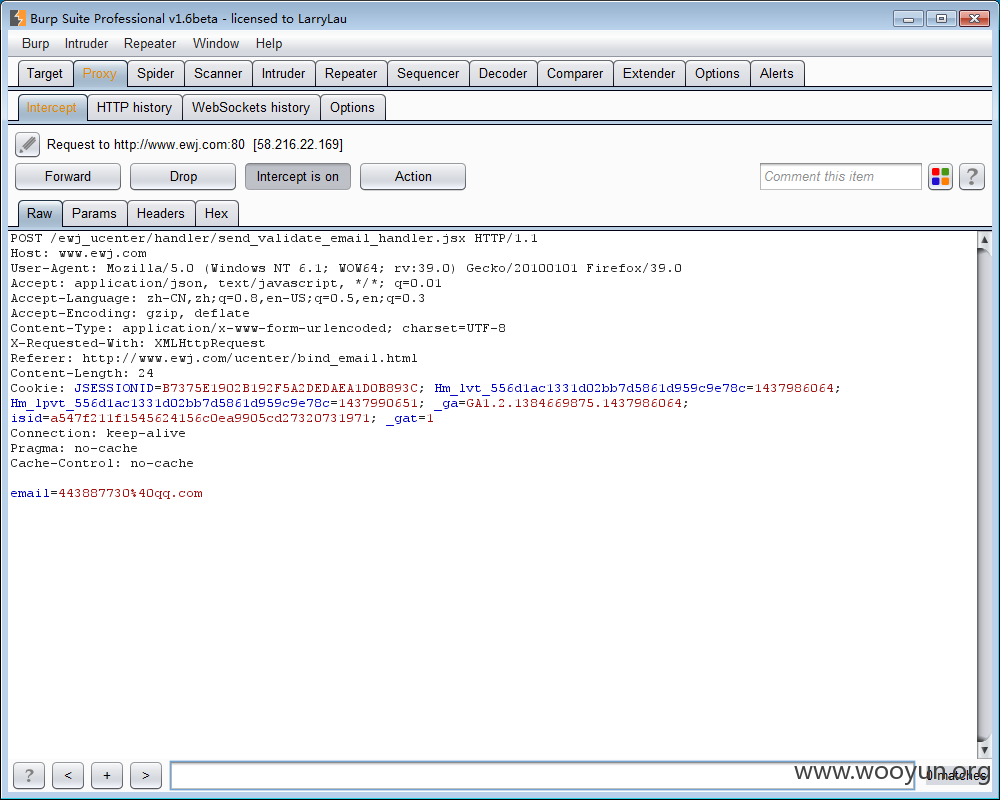Click the 'Host: www.ewj.com' header line
Viewport: 1000px width, 800px height.
[x=78, y=253]
